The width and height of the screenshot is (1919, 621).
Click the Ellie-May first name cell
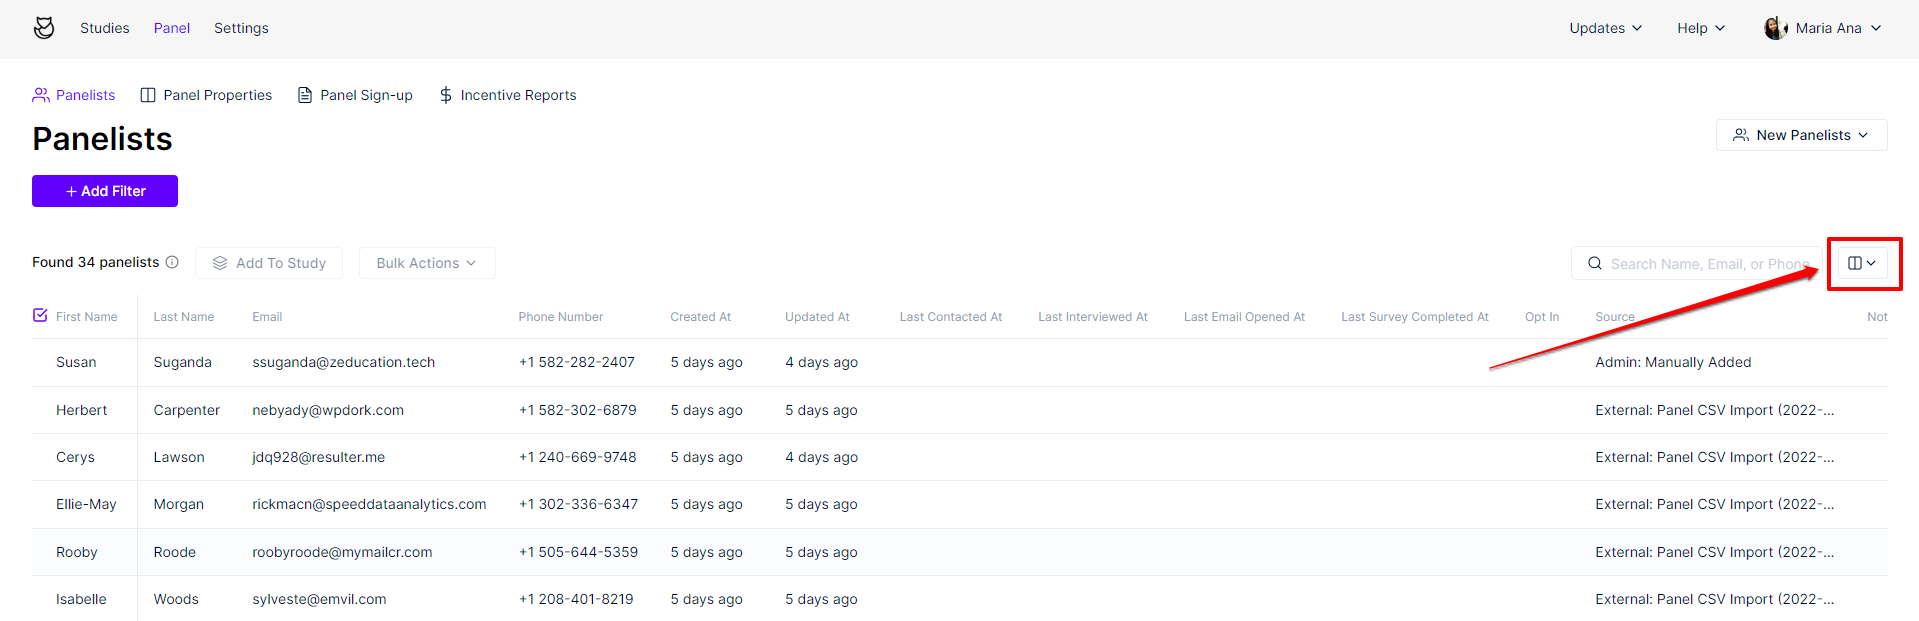pos(86,504)
